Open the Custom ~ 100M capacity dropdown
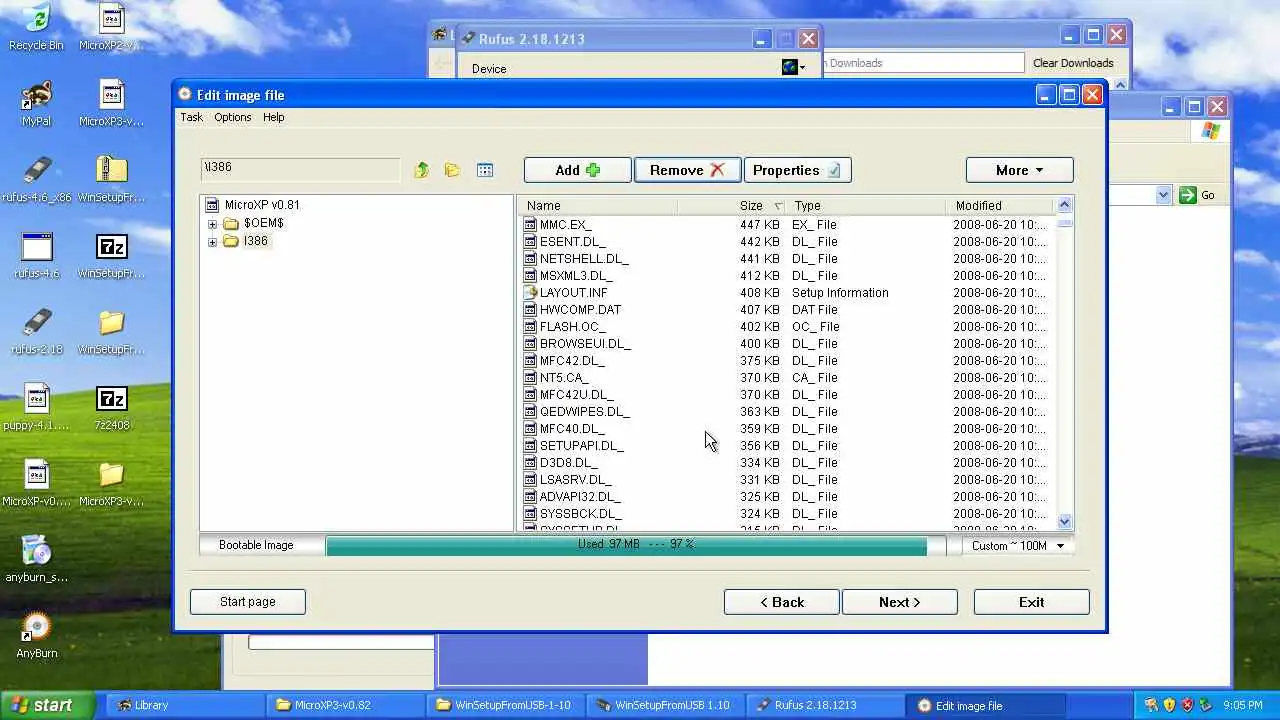The width and height of the screenshot is (1280, 720). (x=1018, y=546)
